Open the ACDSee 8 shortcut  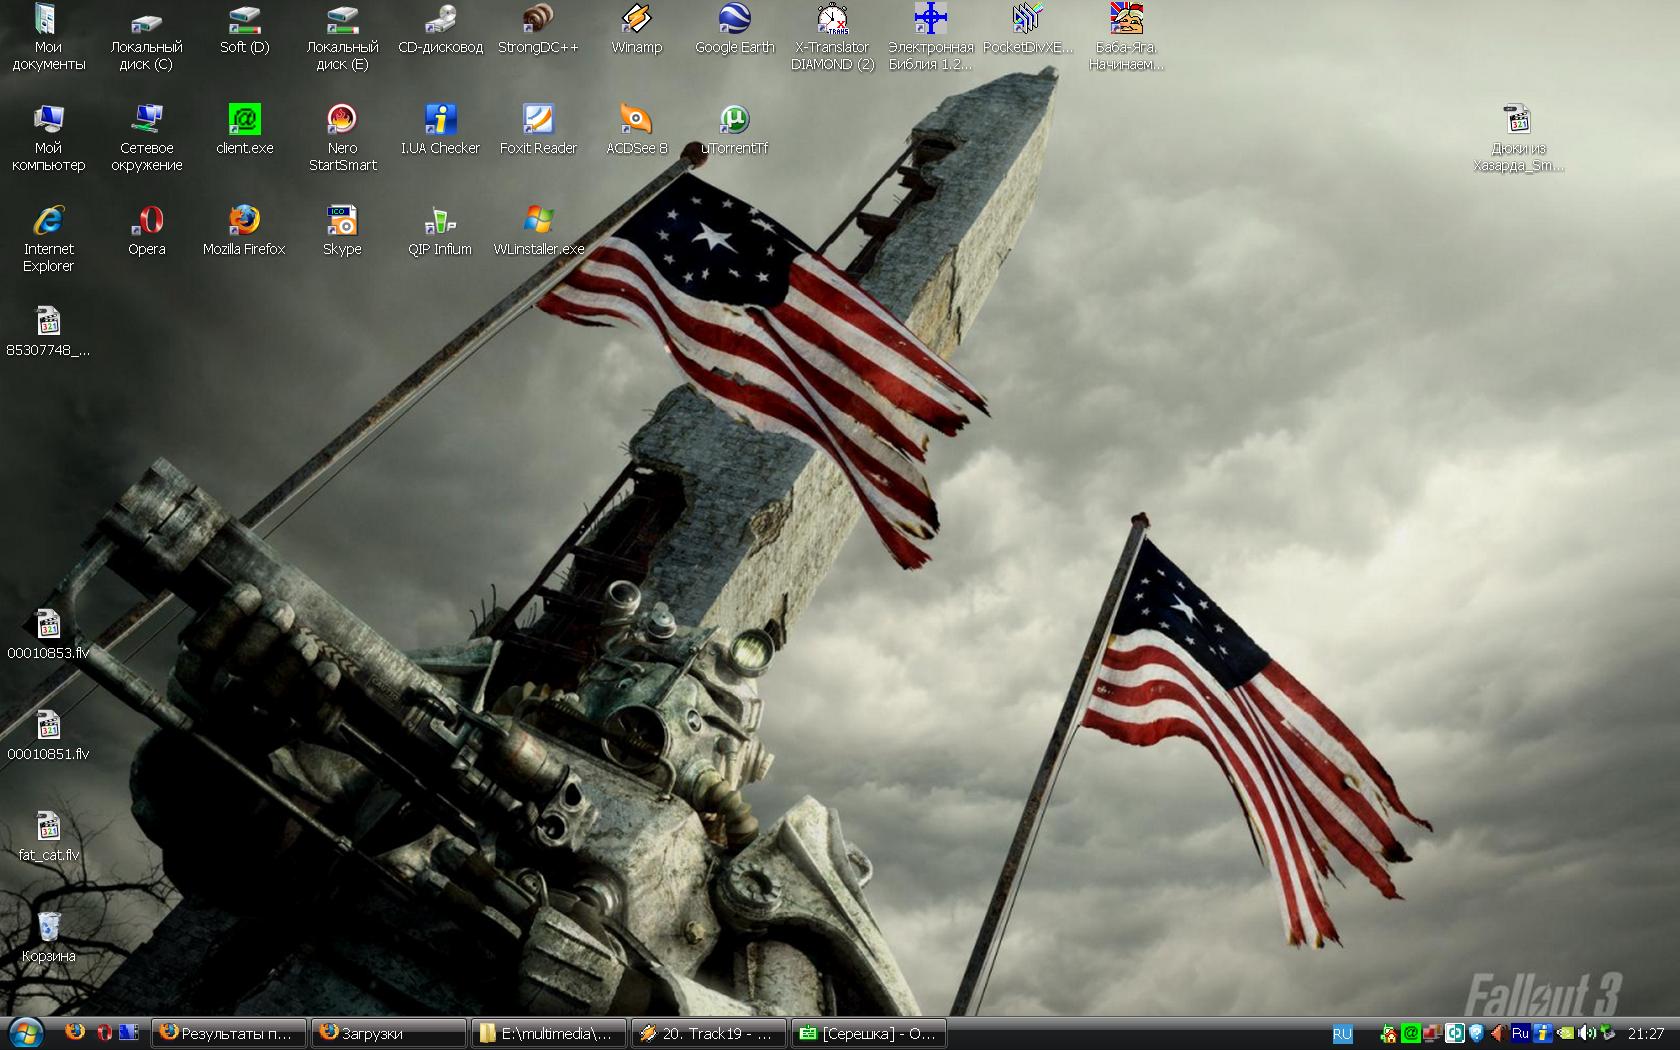click(x=636, y=120)
